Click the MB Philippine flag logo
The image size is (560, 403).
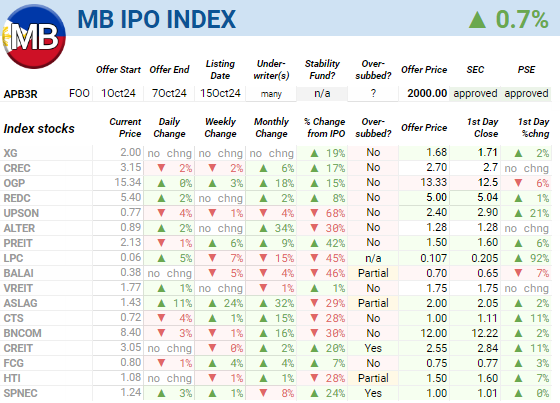click(34, 36)
